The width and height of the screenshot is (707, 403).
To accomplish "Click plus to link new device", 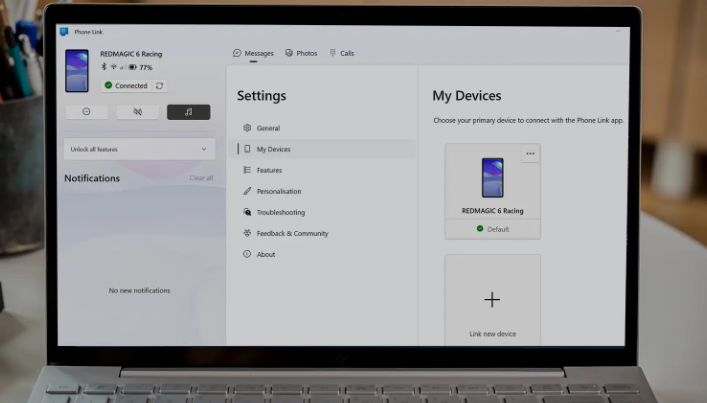I will [492, 300].
